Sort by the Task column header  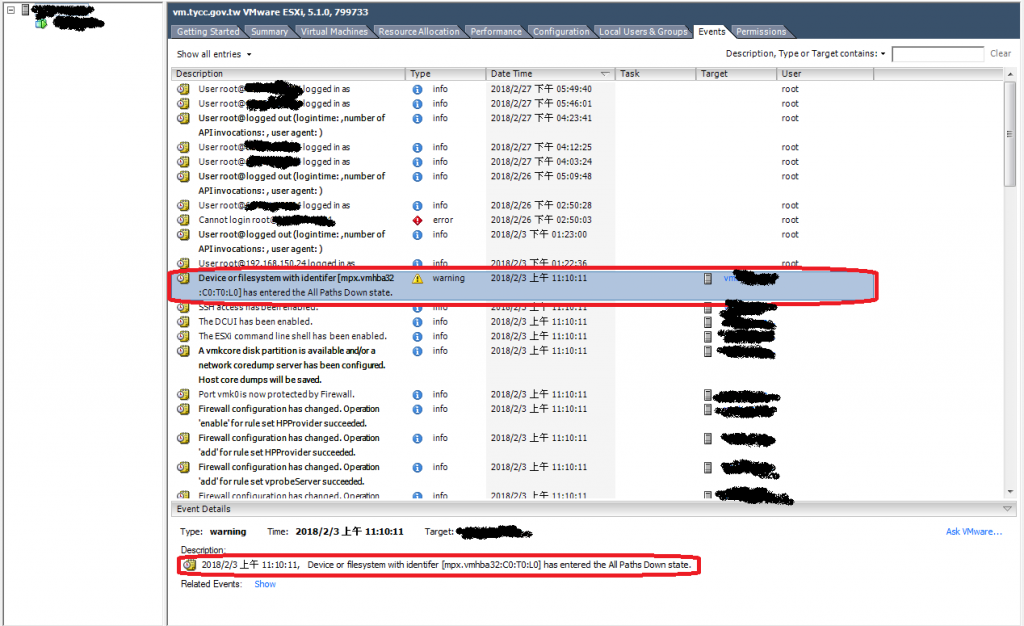pos(656,74)
